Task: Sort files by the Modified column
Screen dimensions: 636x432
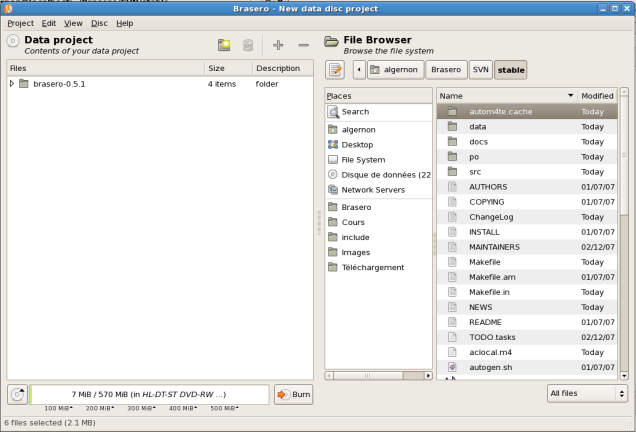Action: click(597, 96)
